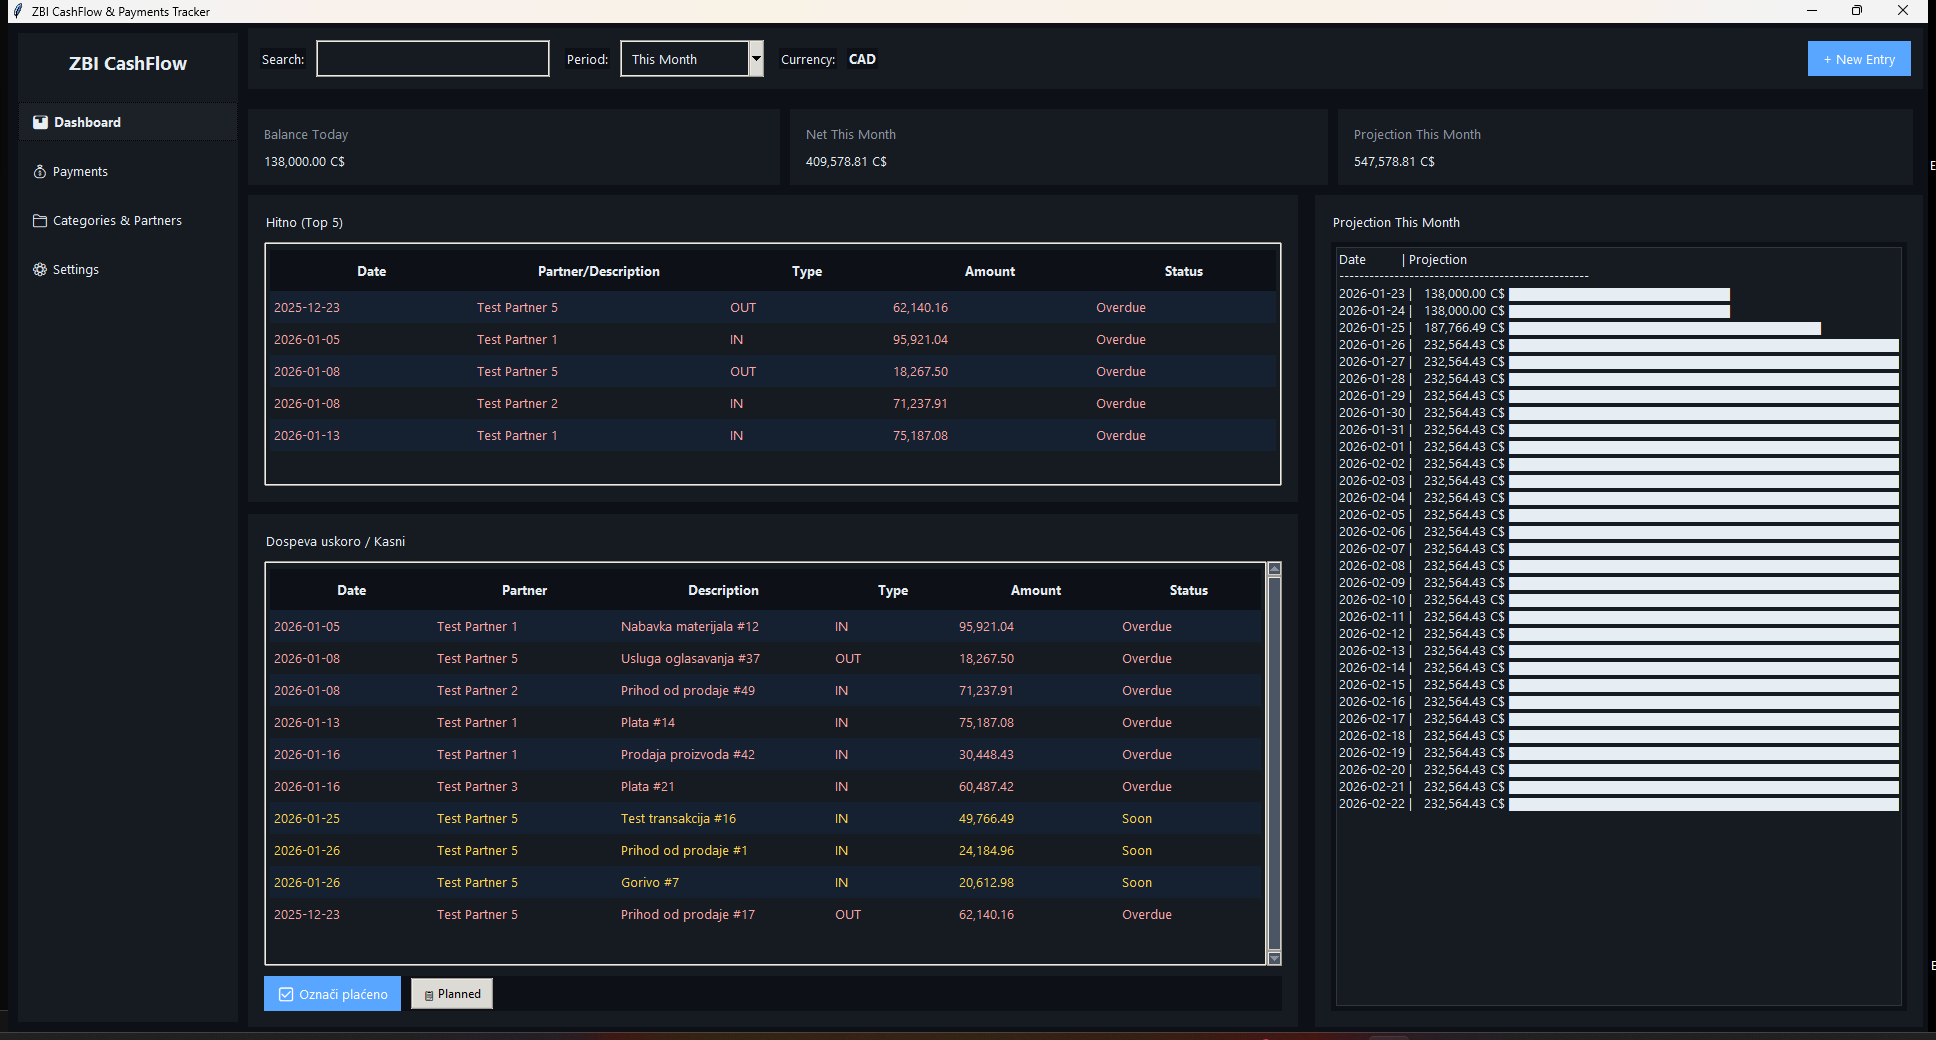The height and width of the screenshot is (1040, 1936).
Task: Click the checkmark icon on Označi plaćeno
Action: click(x=286, y=994)
